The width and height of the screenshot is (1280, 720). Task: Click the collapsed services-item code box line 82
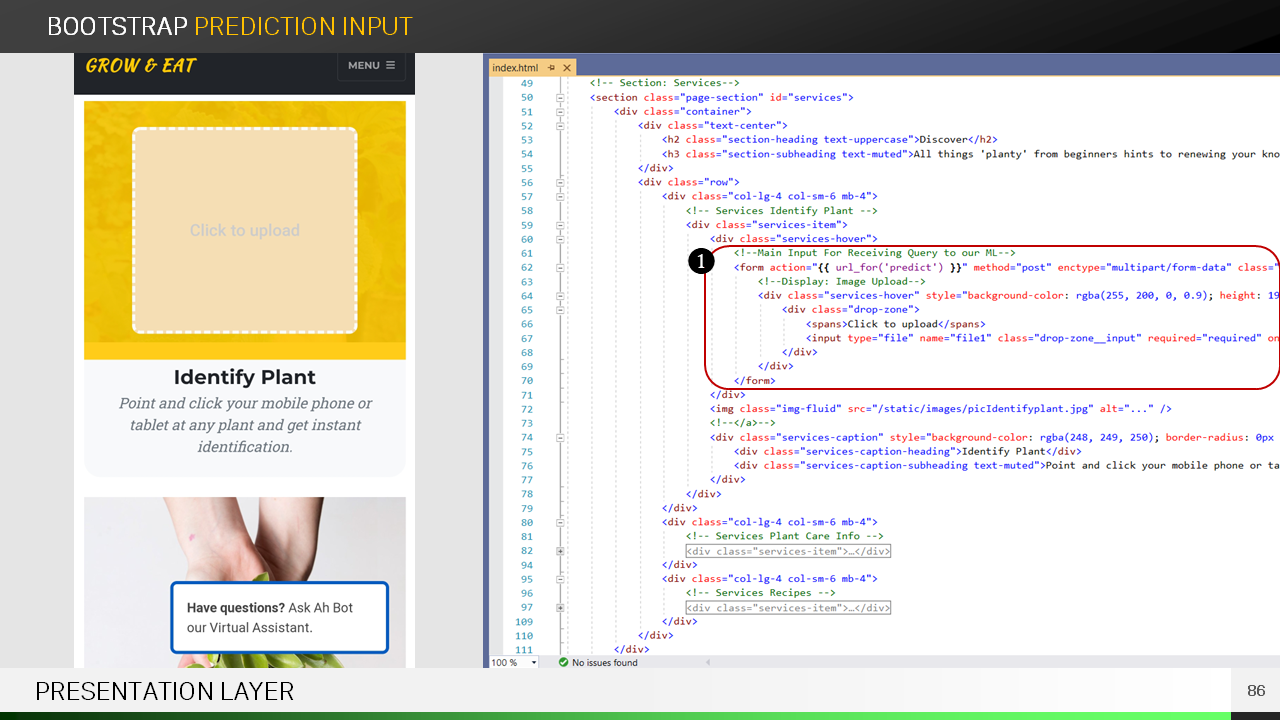click(x=788, y=551)
